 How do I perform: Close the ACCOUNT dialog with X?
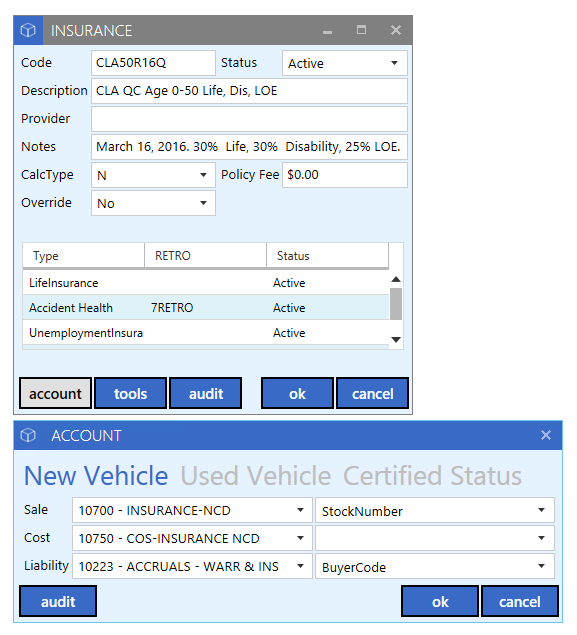point(545,435)
